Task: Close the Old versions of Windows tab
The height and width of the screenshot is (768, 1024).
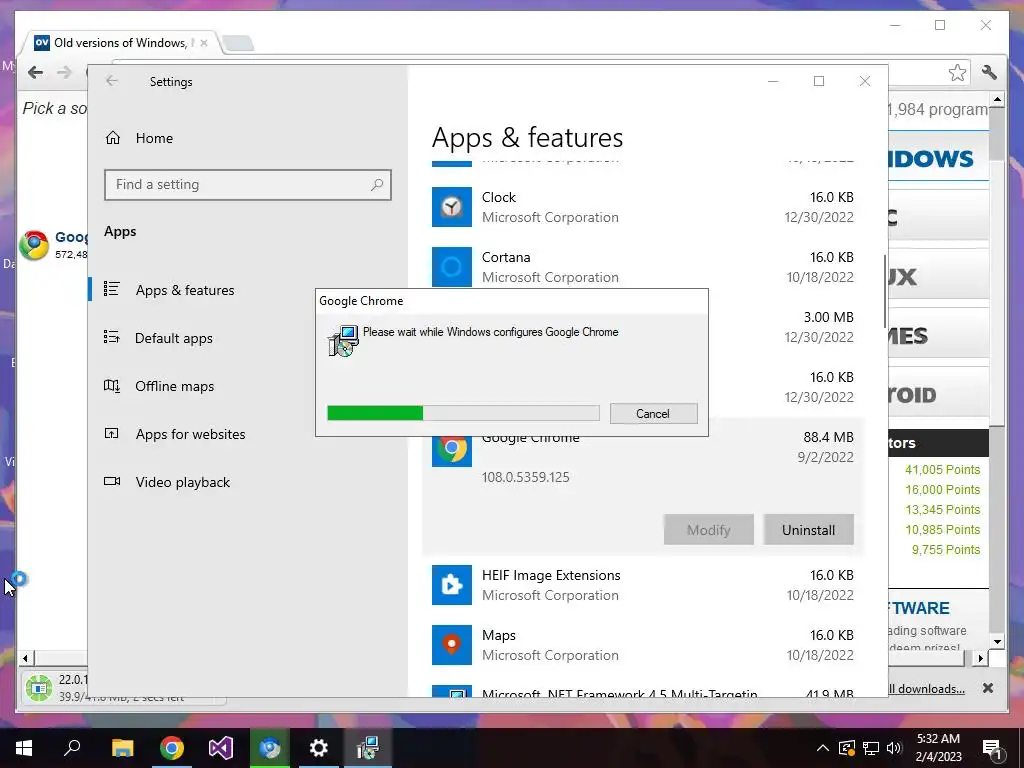Action: click(x=204, y=43)
